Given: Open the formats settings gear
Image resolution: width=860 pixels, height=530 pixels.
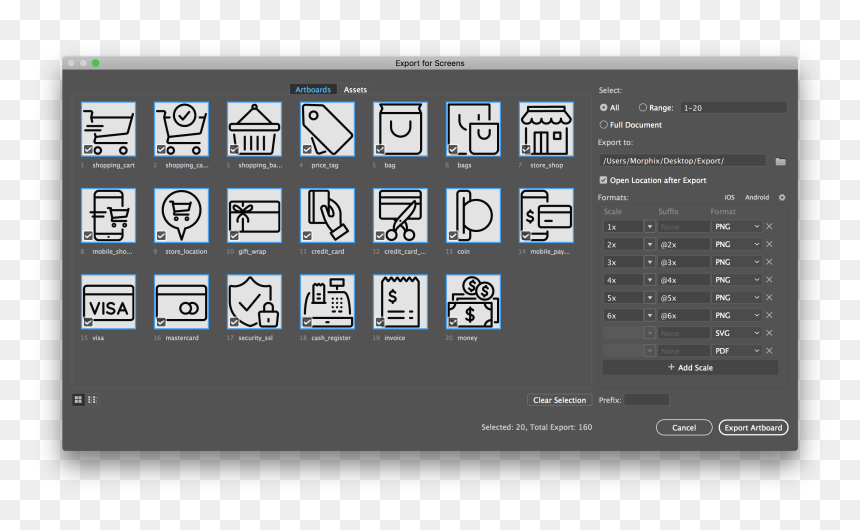Looking at the screenshot, I should click(782, 198).
